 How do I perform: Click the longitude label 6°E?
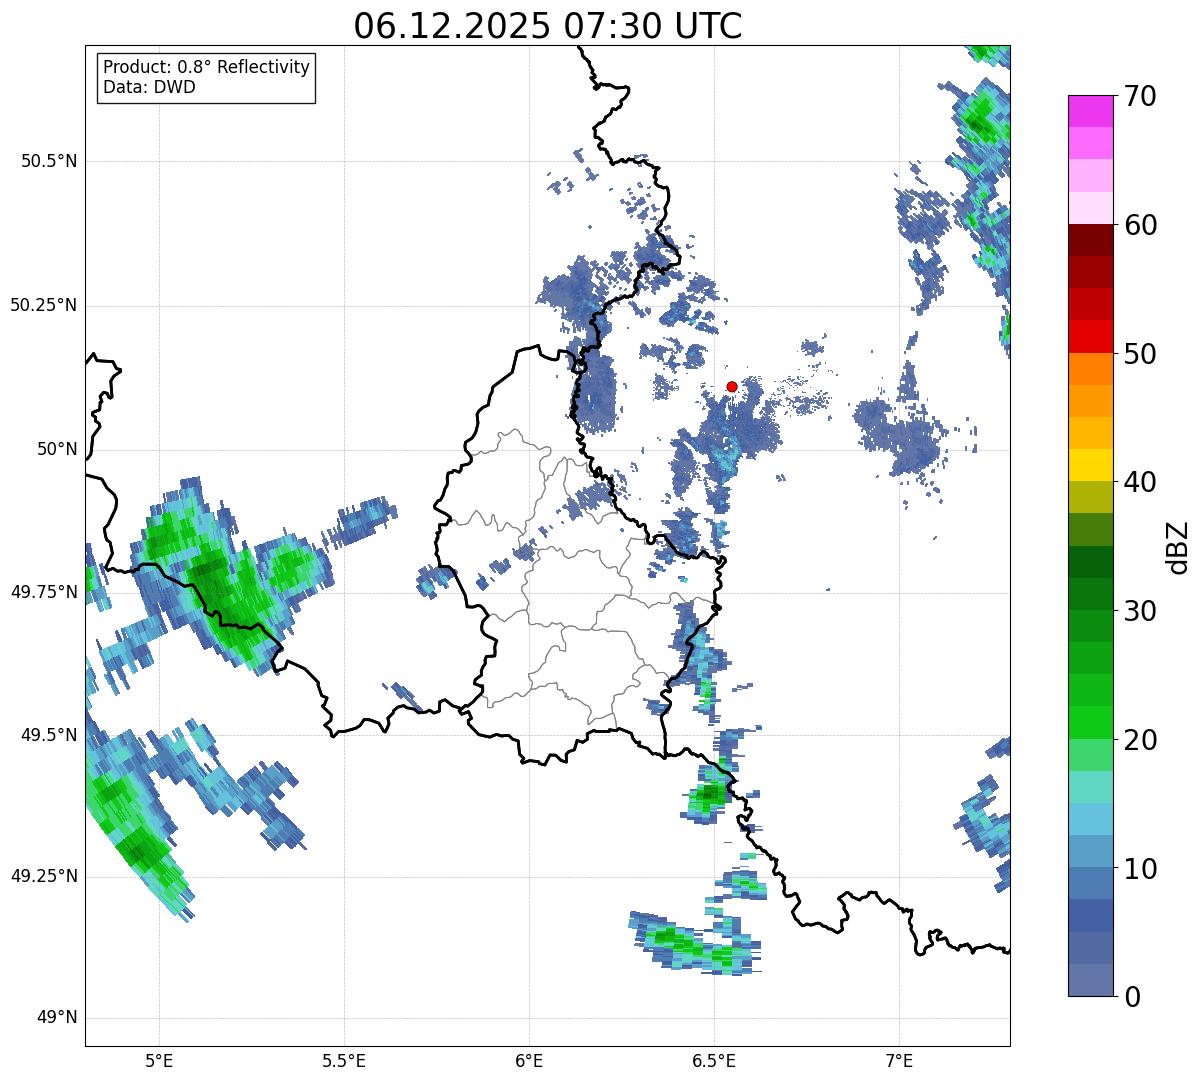[x=529, y=1060]
